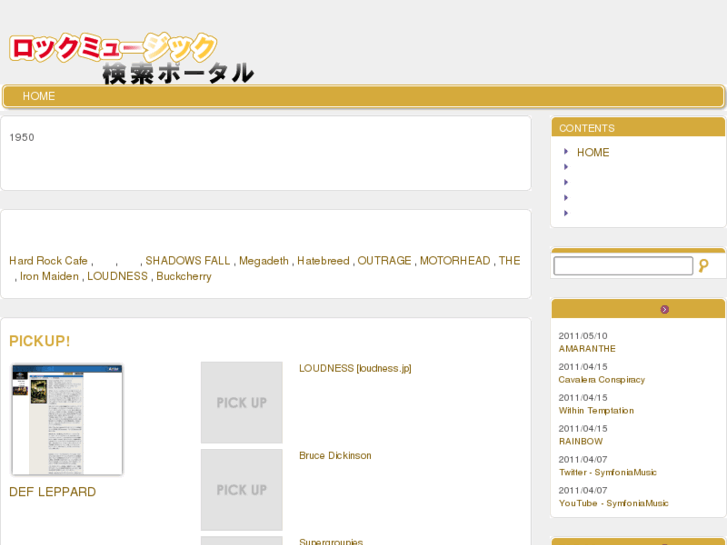Open the OUTRAGE tag link
The height and width of the screenshot is (545, 727).
pos(384,261)
